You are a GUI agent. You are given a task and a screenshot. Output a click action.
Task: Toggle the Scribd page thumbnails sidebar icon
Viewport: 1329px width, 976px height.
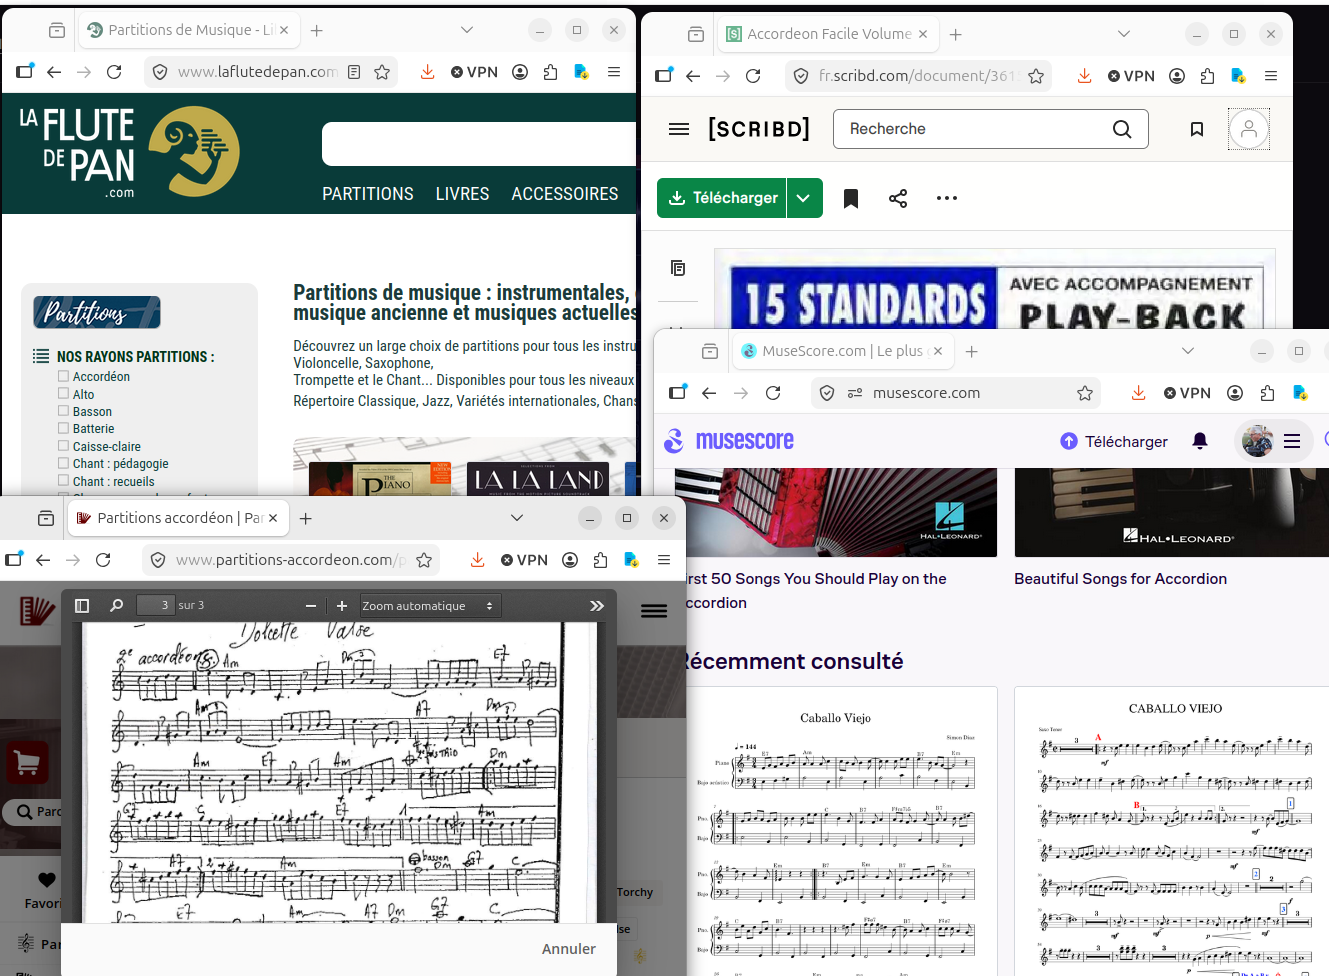(678, 268)
